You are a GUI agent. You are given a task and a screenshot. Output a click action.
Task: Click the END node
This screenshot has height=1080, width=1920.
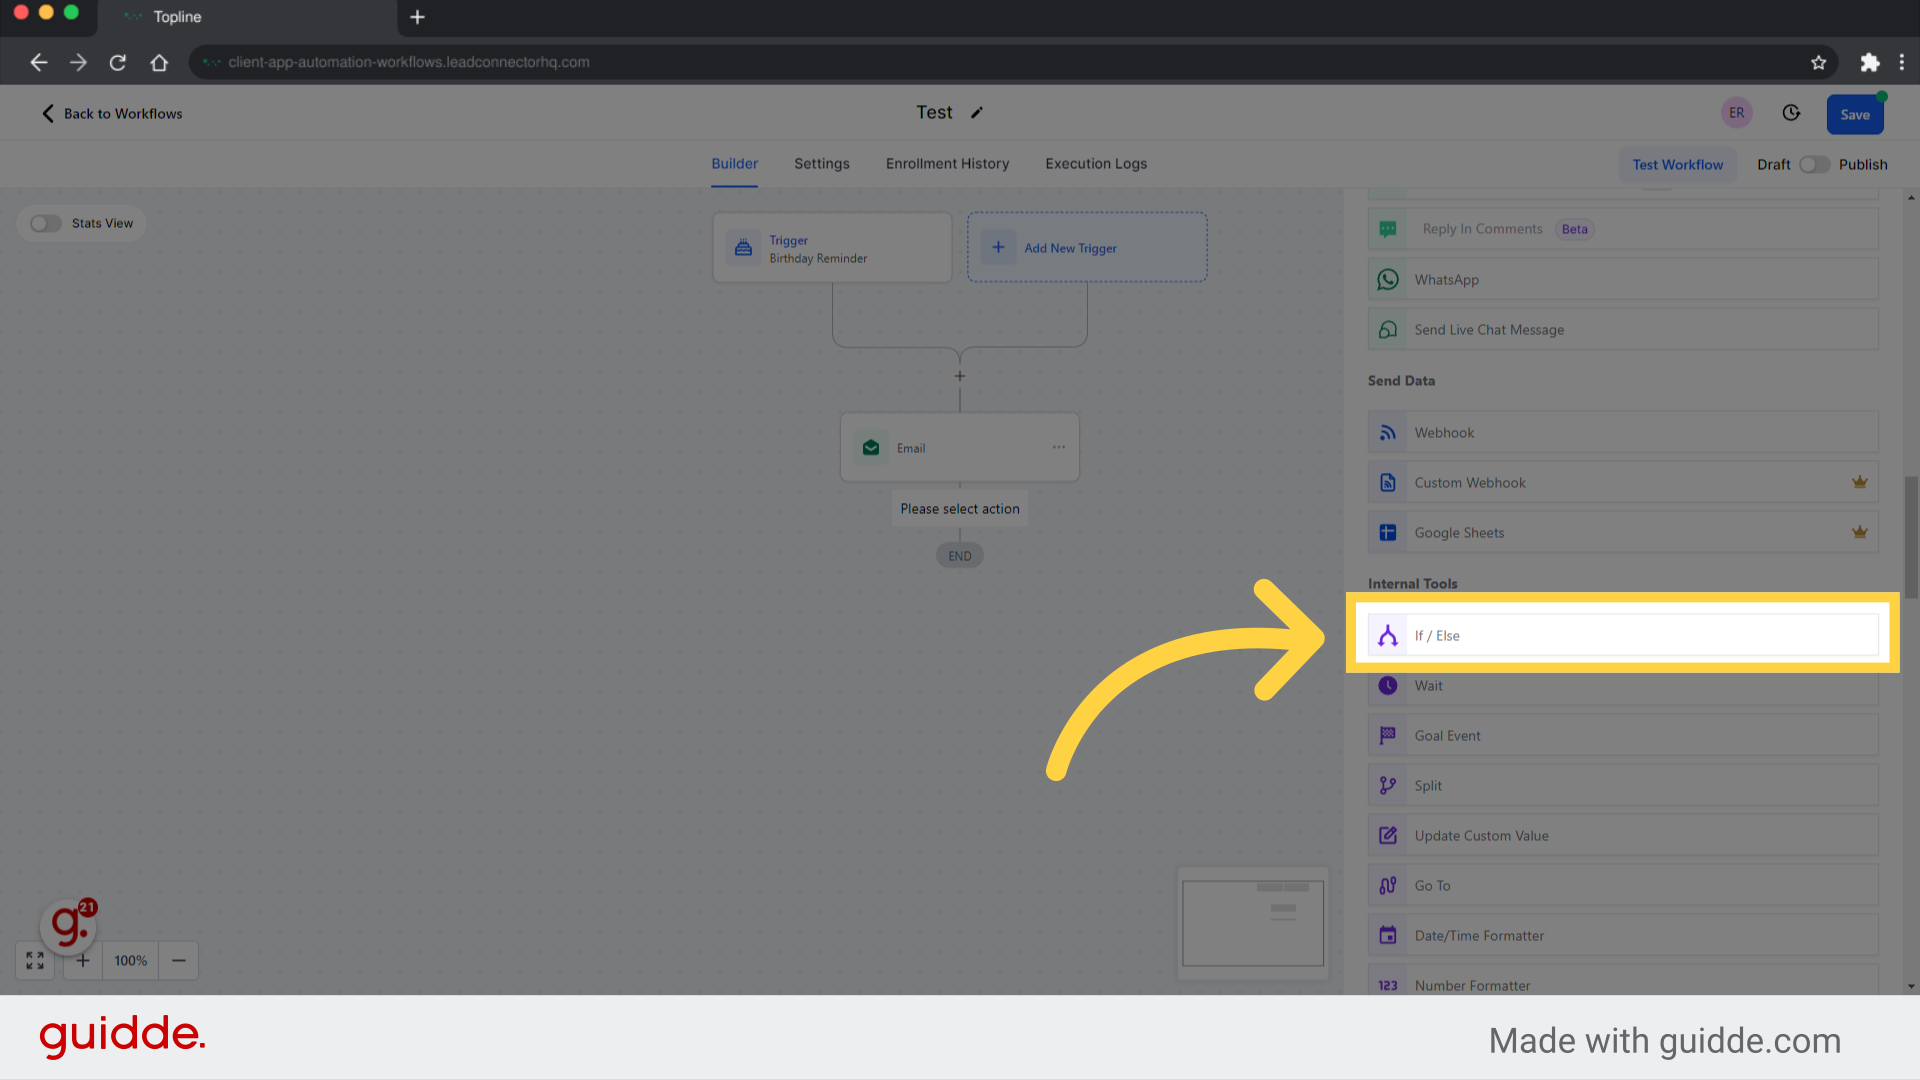click(x=960, y=556)
